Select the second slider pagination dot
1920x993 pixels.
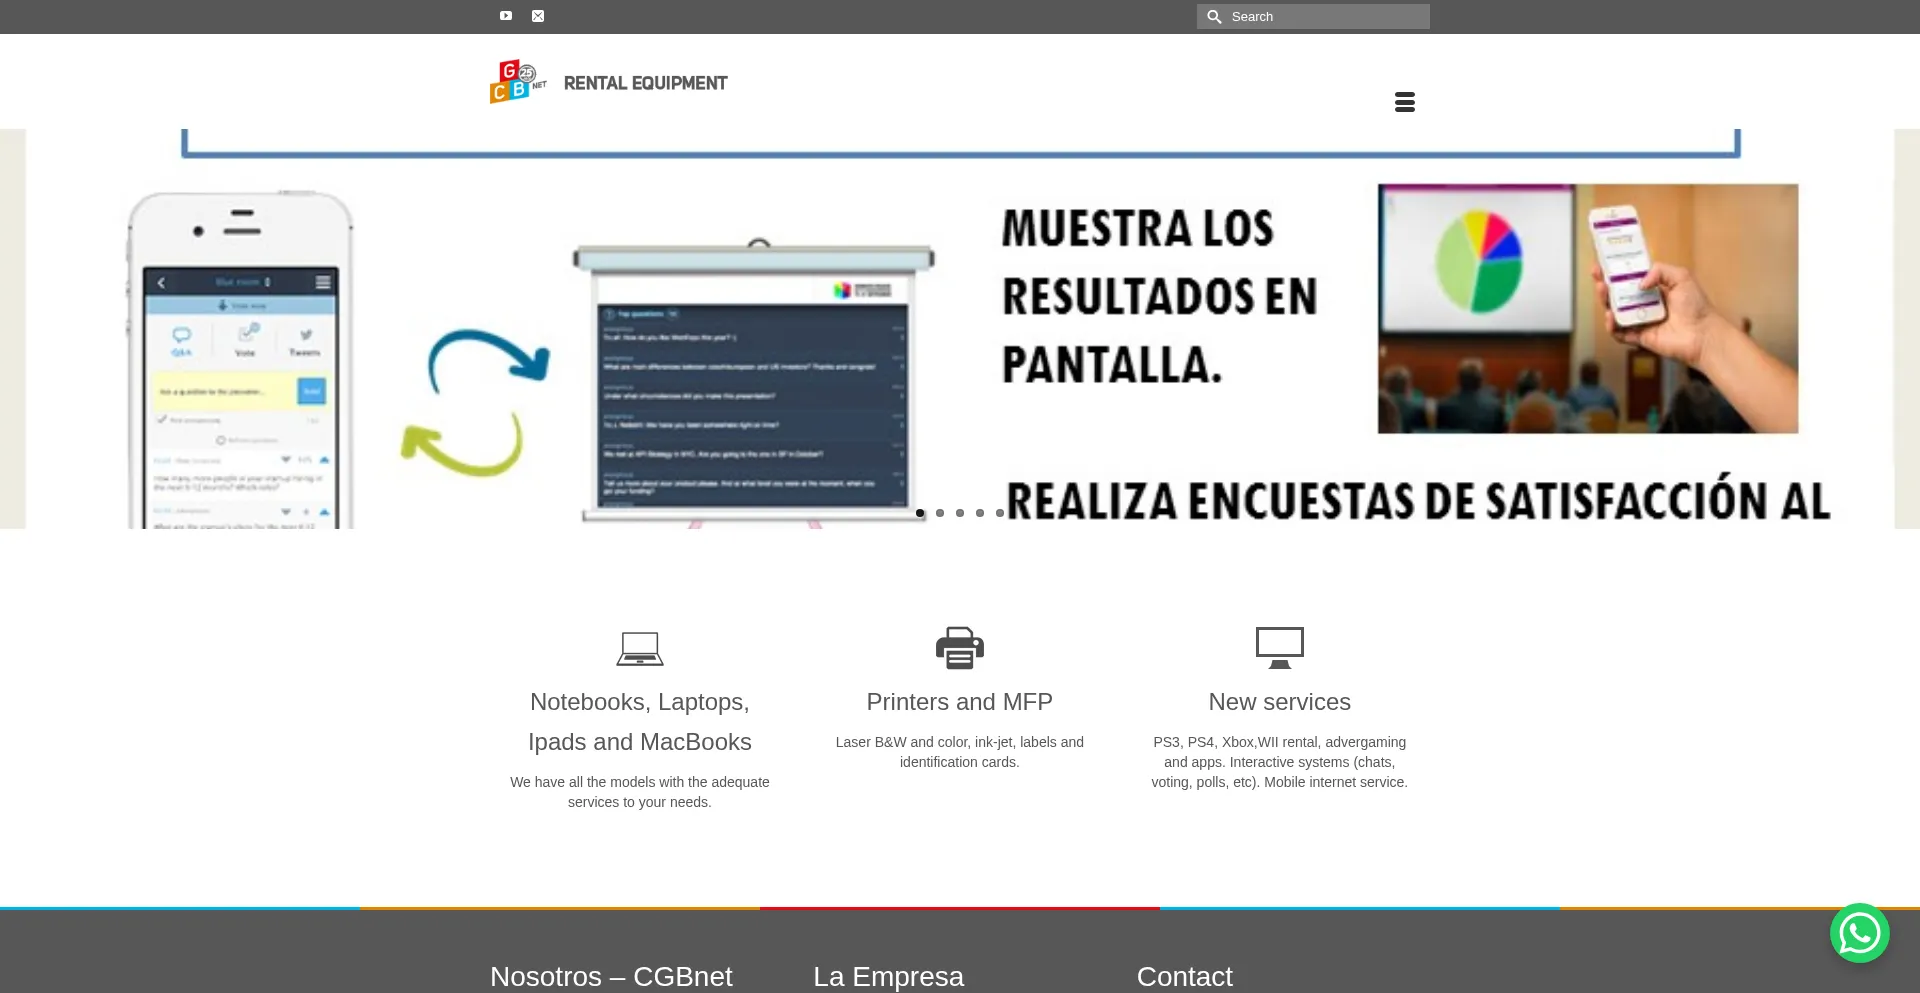[x=940, y=513]
